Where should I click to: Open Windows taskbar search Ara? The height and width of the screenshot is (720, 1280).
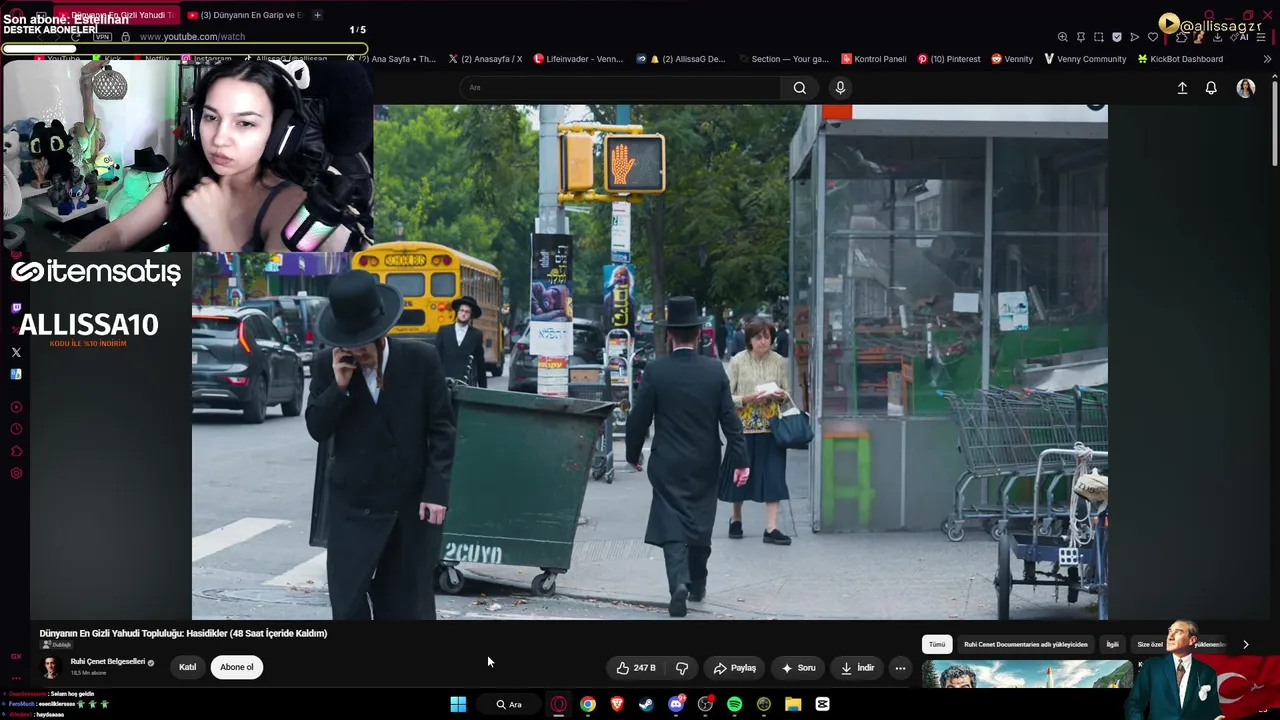click(x=510, y=704)
